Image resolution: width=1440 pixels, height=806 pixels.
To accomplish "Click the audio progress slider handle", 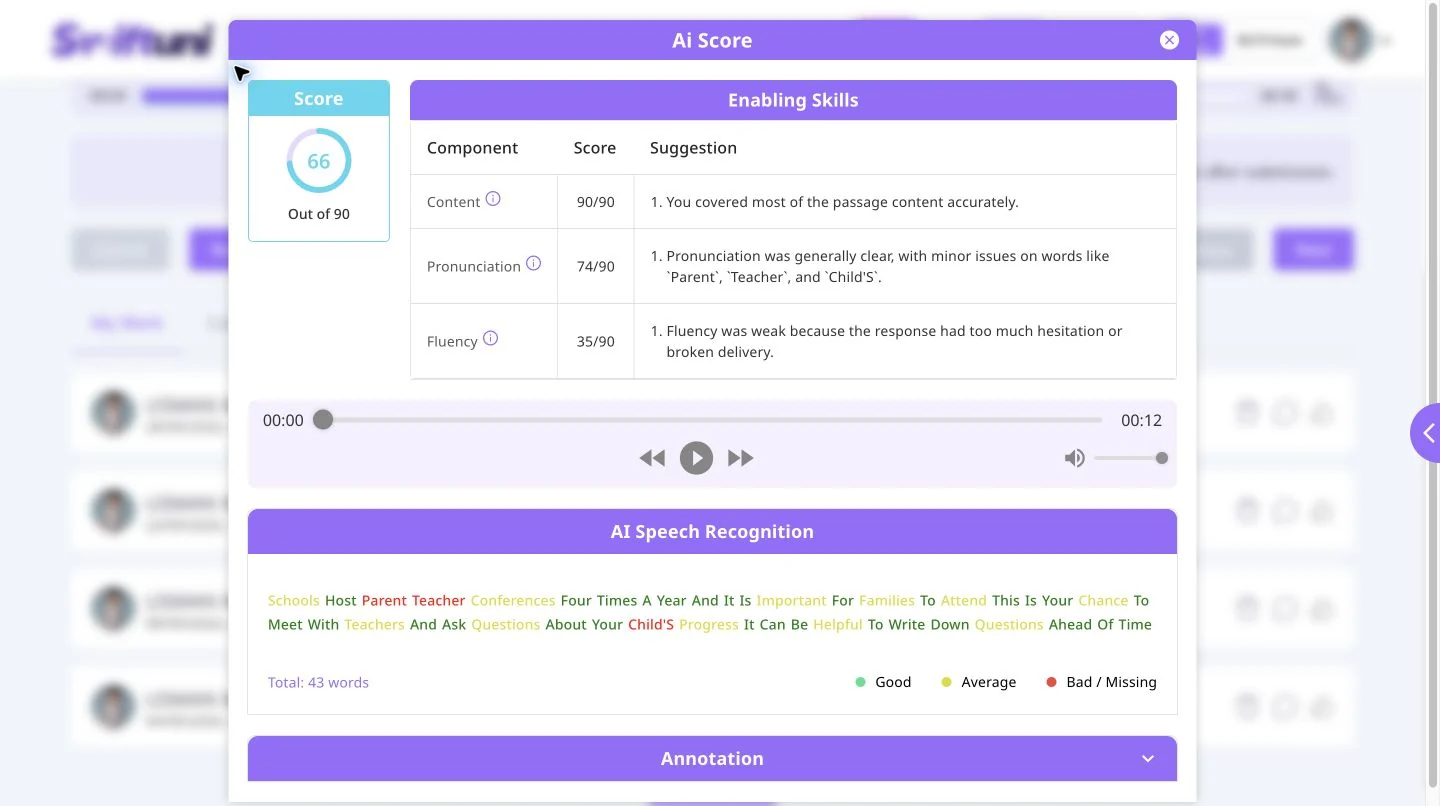I will pos(323,420).
